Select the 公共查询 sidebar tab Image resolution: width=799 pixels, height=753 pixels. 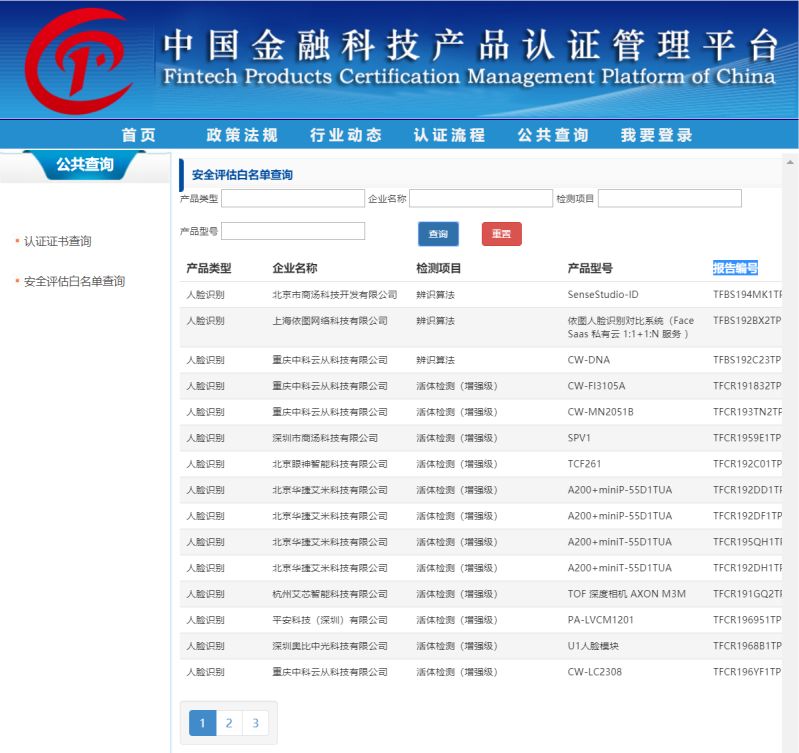point(85,165)
